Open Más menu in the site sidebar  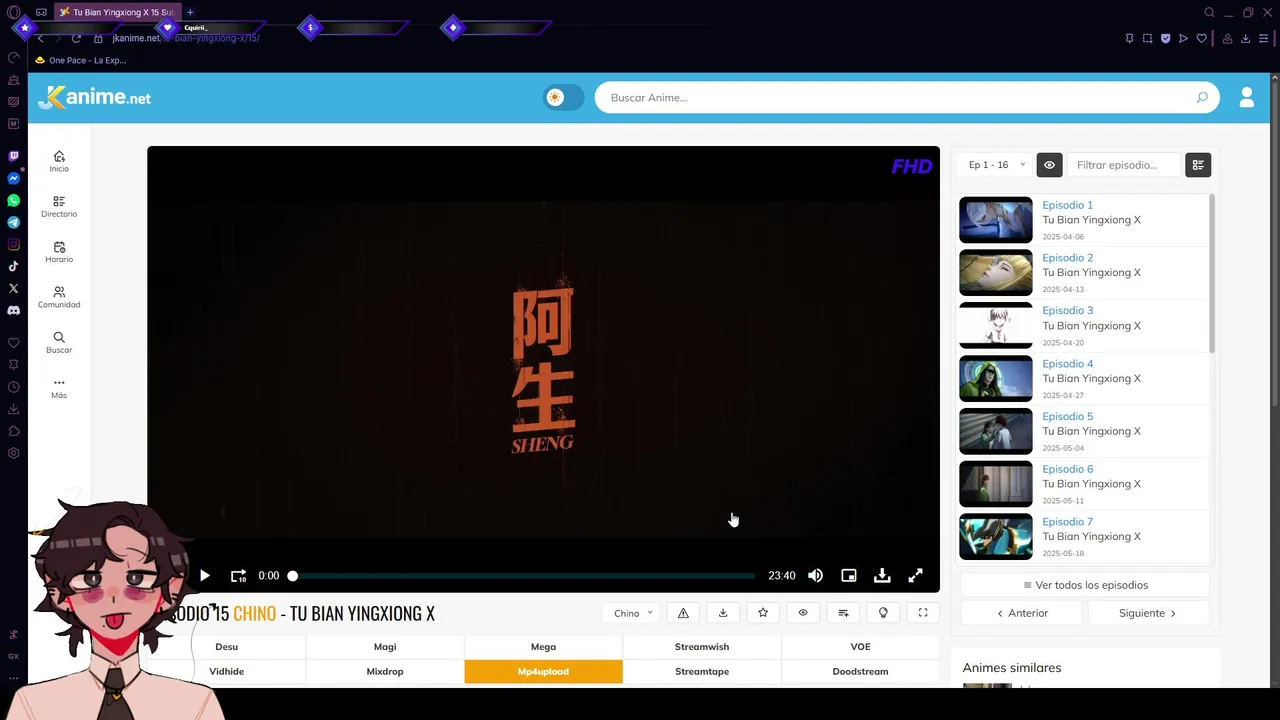click(59, 388)
